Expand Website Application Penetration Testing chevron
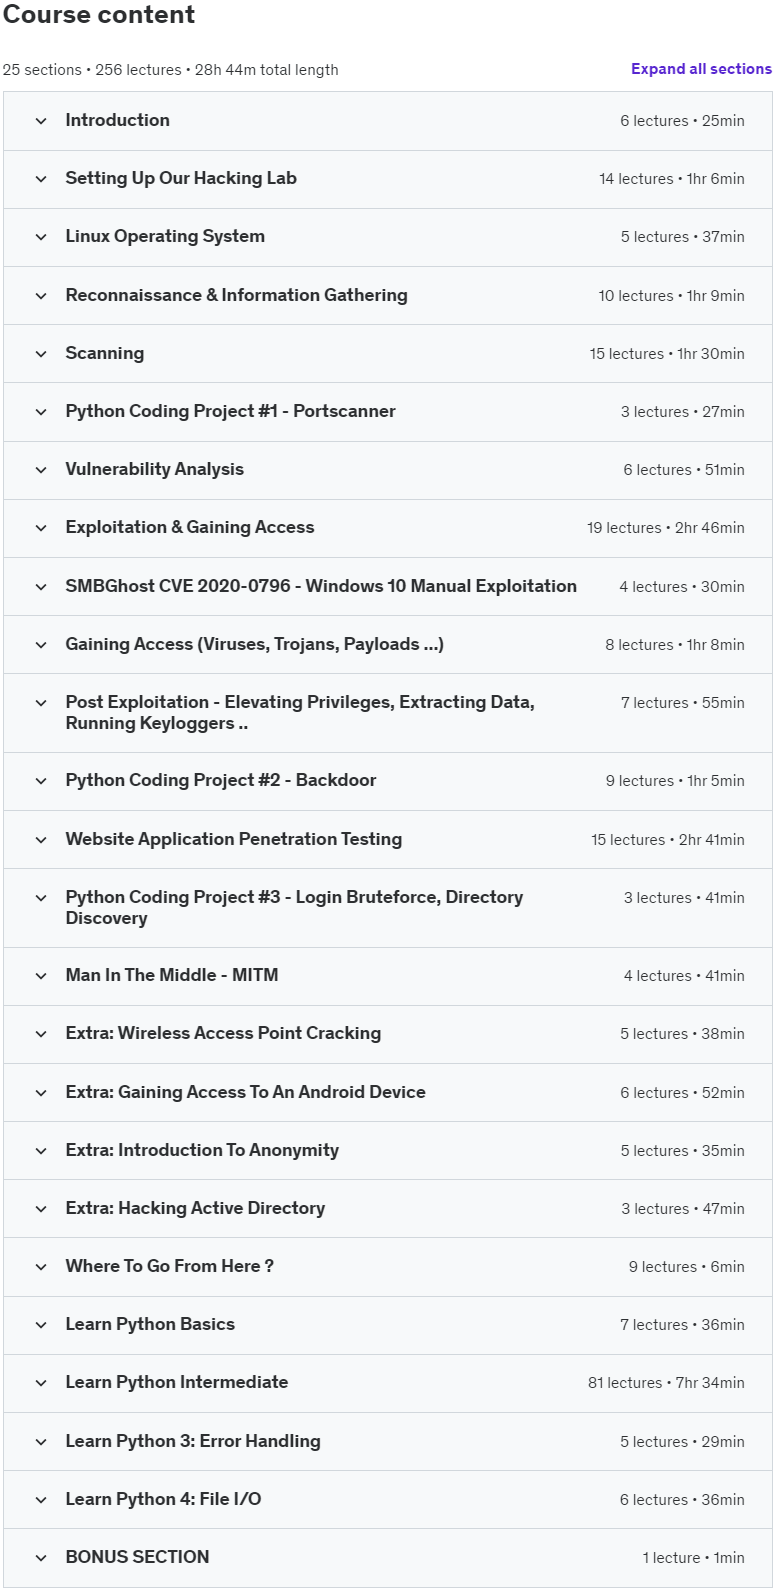 [41, 840]
